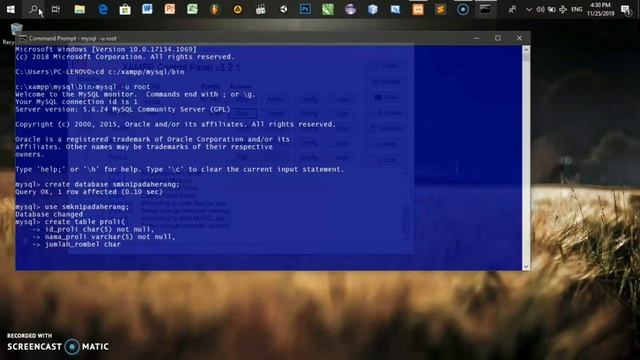This screenshot has width=640, height=360.
Task: Click the 'Server version: 5.6.24' line
Action: (123, 109)
